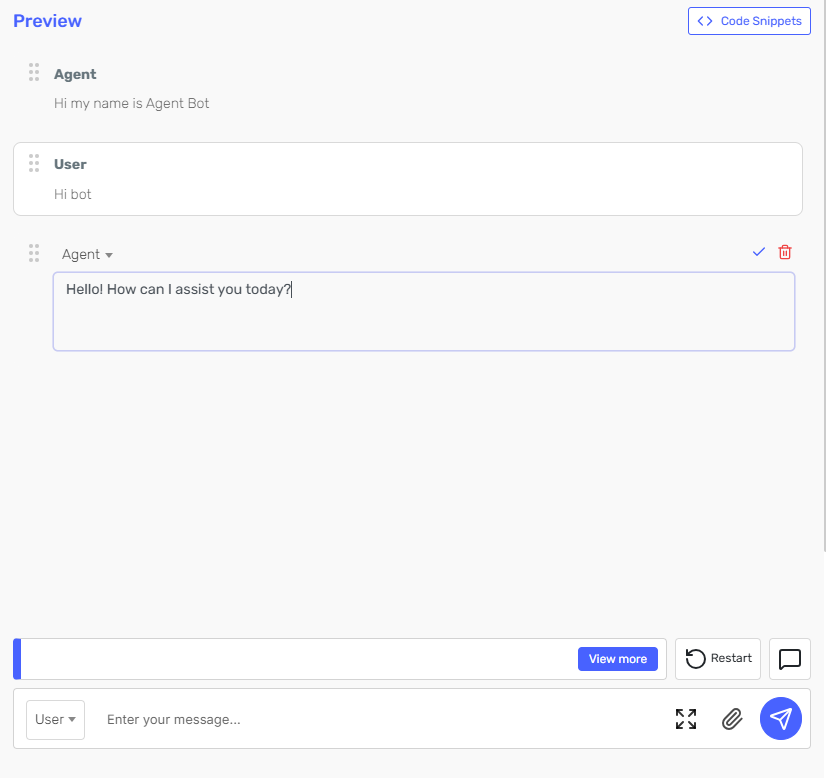Click the paperclip attachment icon
The width and height of the screenshot is (826, 778).
[731, 719]
